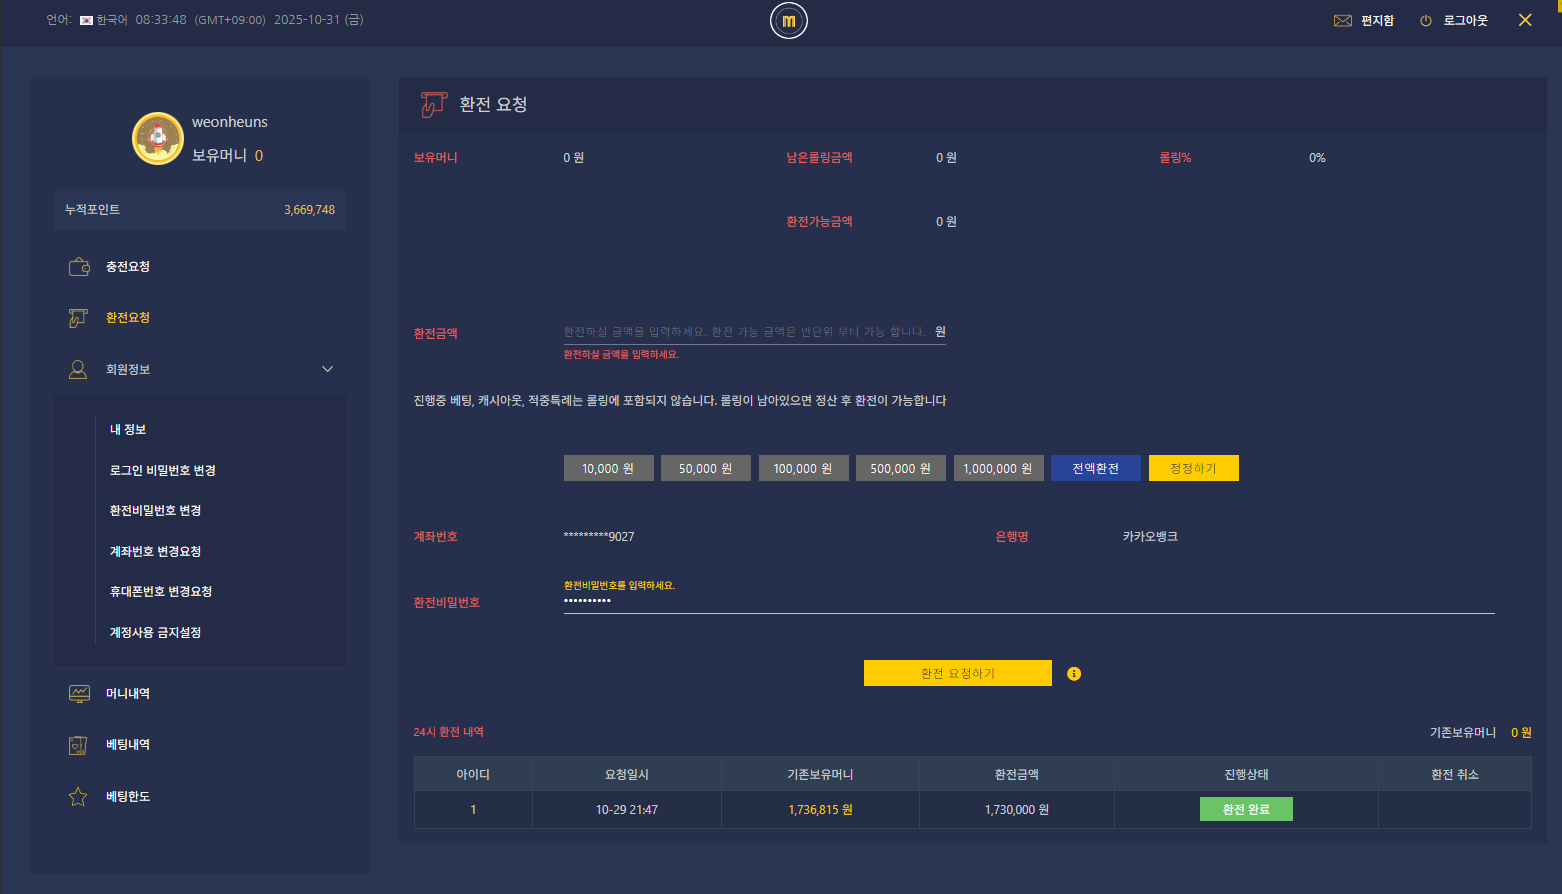Click 로그아웃 at the top right
The width and height of the screenshot is (1562, 894).
coord(1464,21)
